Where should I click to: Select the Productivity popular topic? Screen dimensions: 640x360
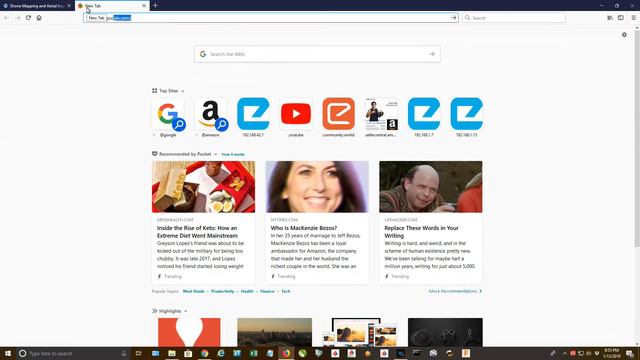[x=222, y=291]
